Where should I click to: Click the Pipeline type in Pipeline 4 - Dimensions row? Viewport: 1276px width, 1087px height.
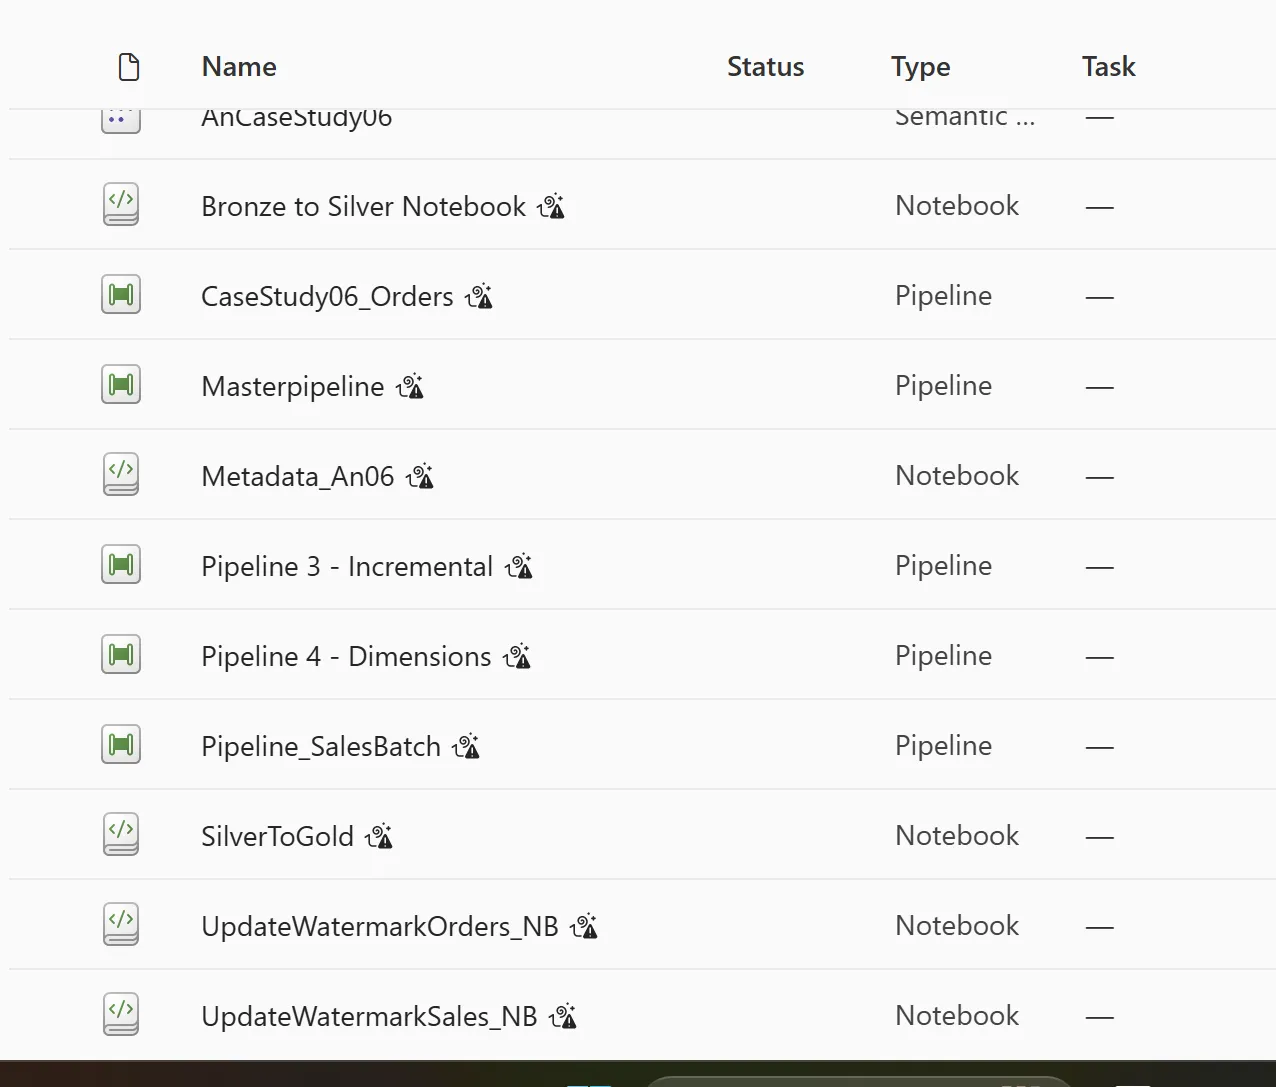point(943,656)
